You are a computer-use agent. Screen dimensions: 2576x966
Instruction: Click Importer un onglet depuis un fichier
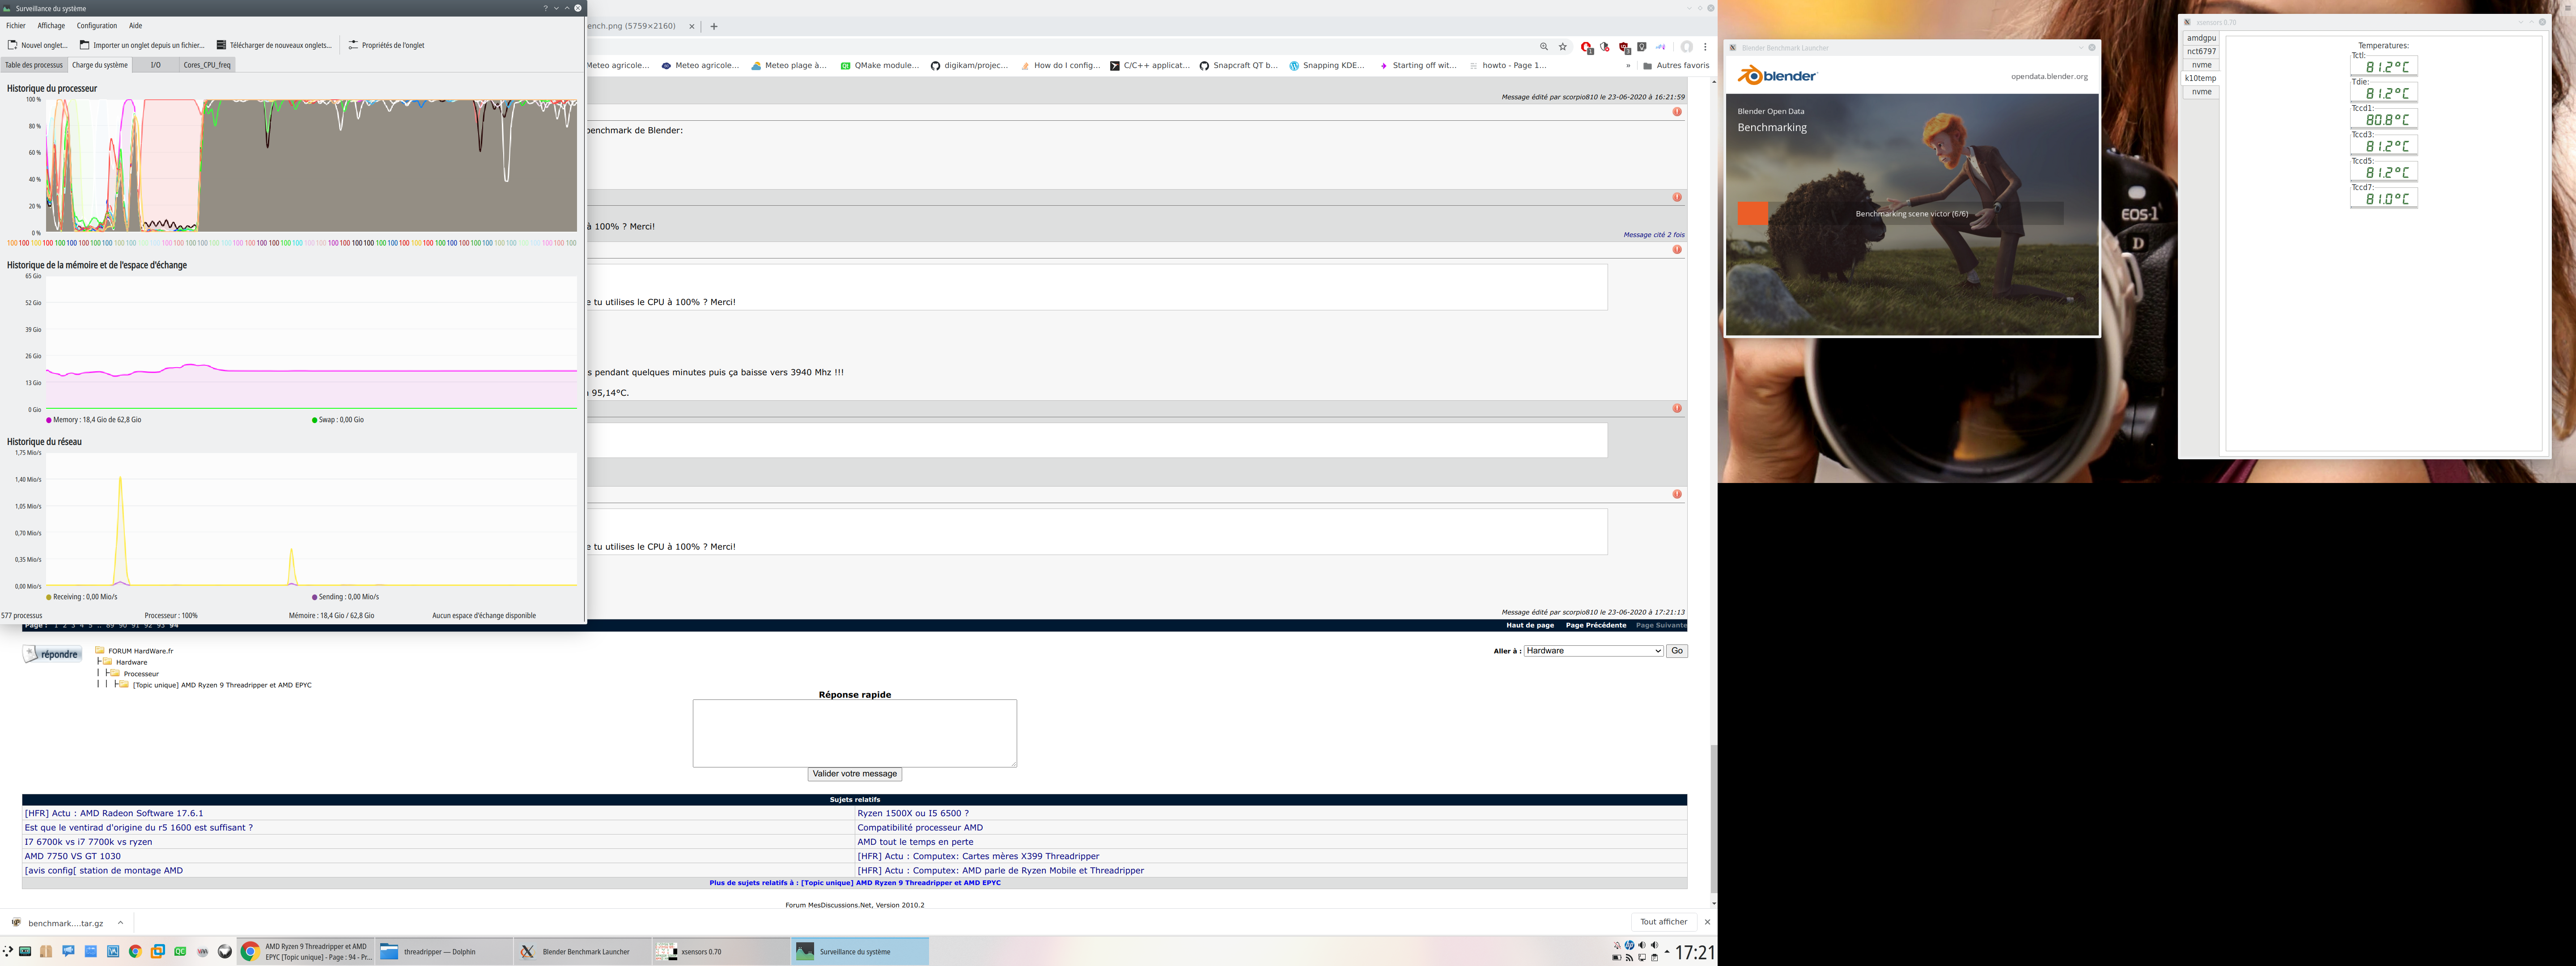(x=142, y=45)
